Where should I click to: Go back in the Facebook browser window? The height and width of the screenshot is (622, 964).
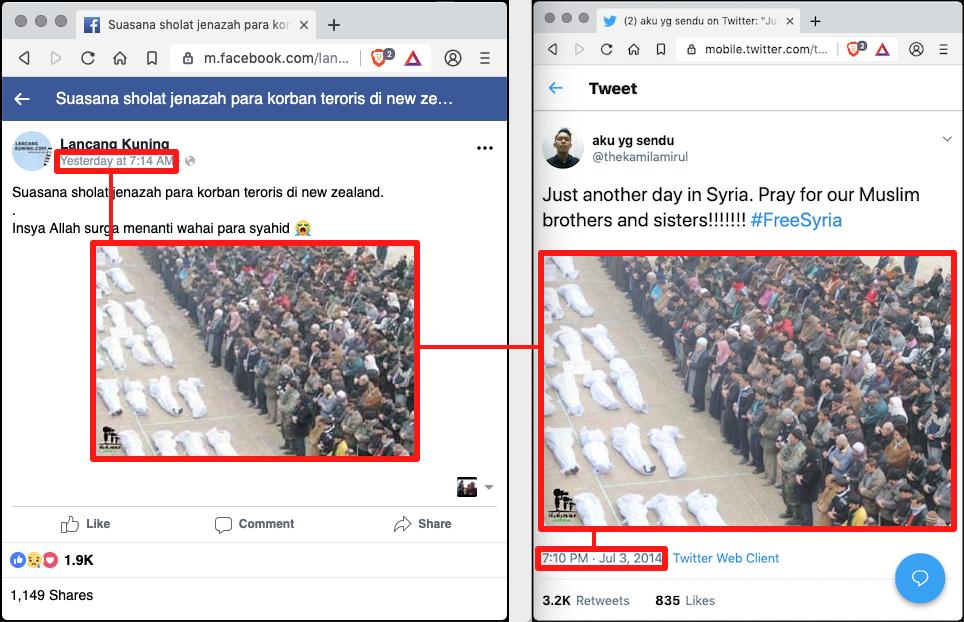click(25, 58)
